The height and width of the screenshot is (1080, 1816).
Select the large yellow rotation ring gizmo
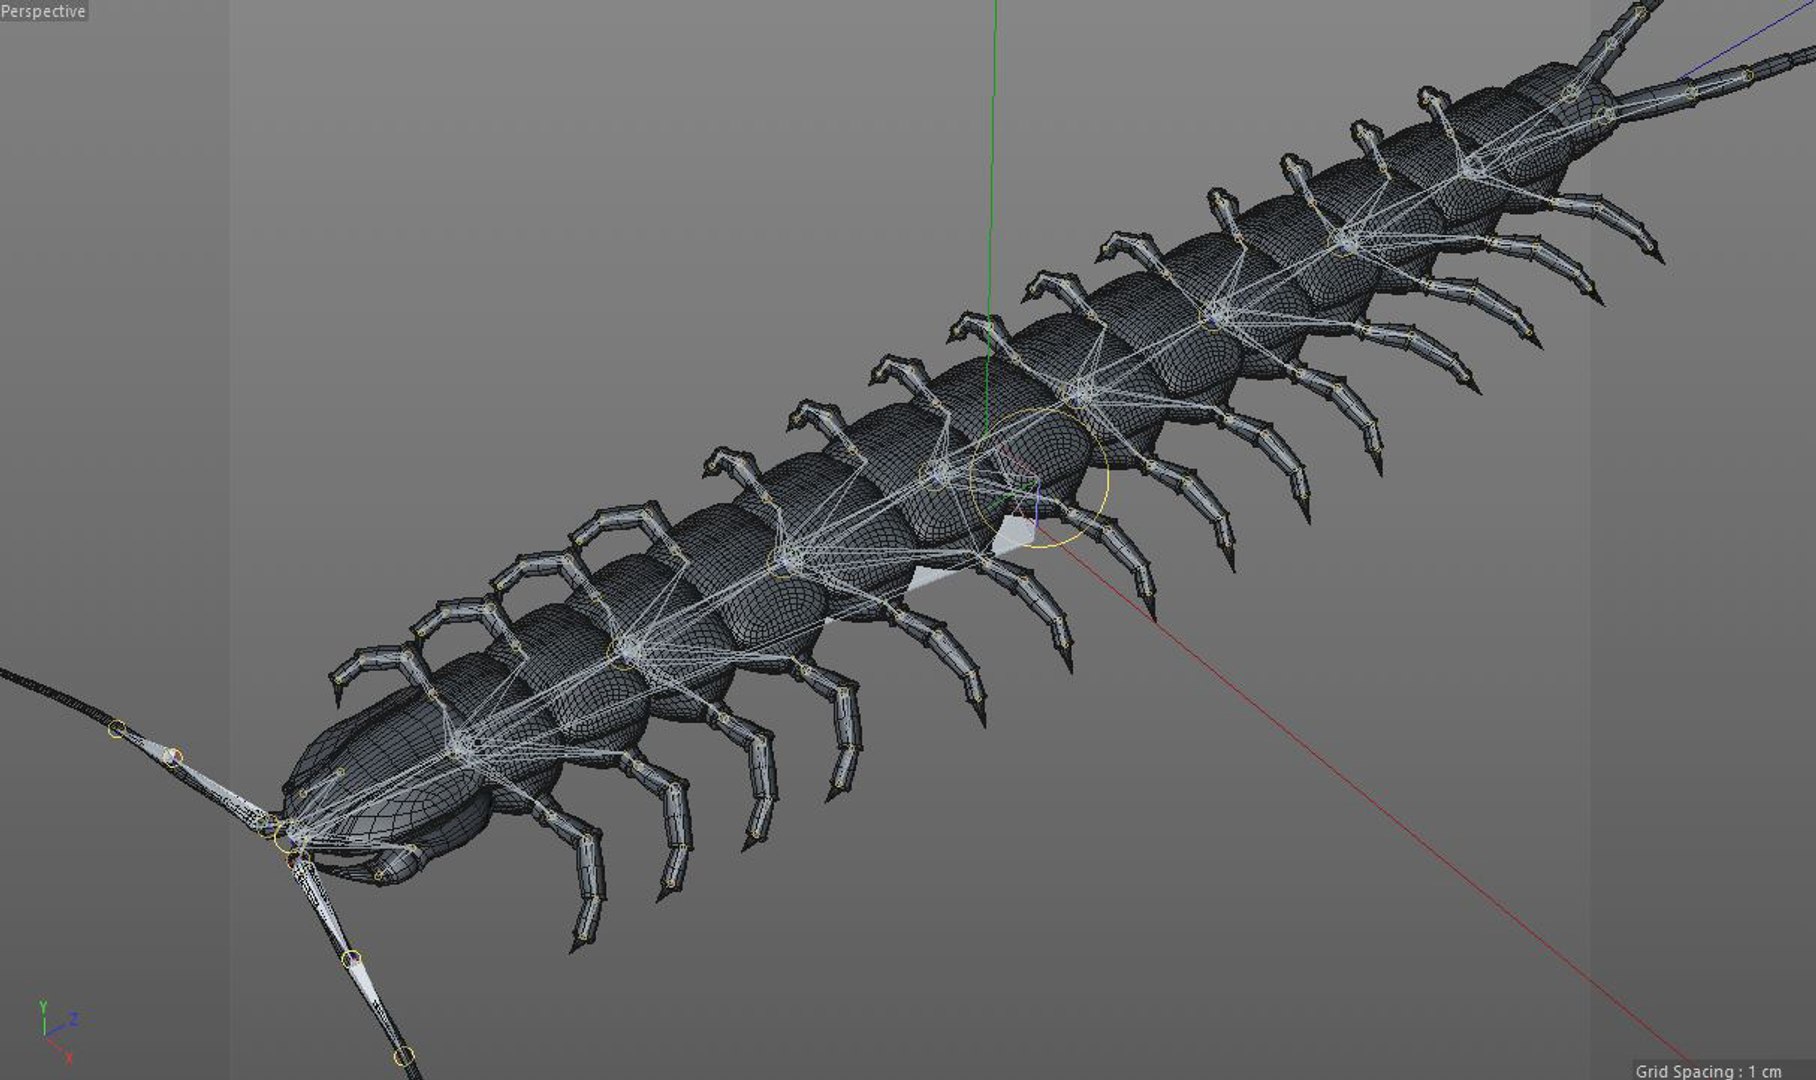(x=1039, y=477)
